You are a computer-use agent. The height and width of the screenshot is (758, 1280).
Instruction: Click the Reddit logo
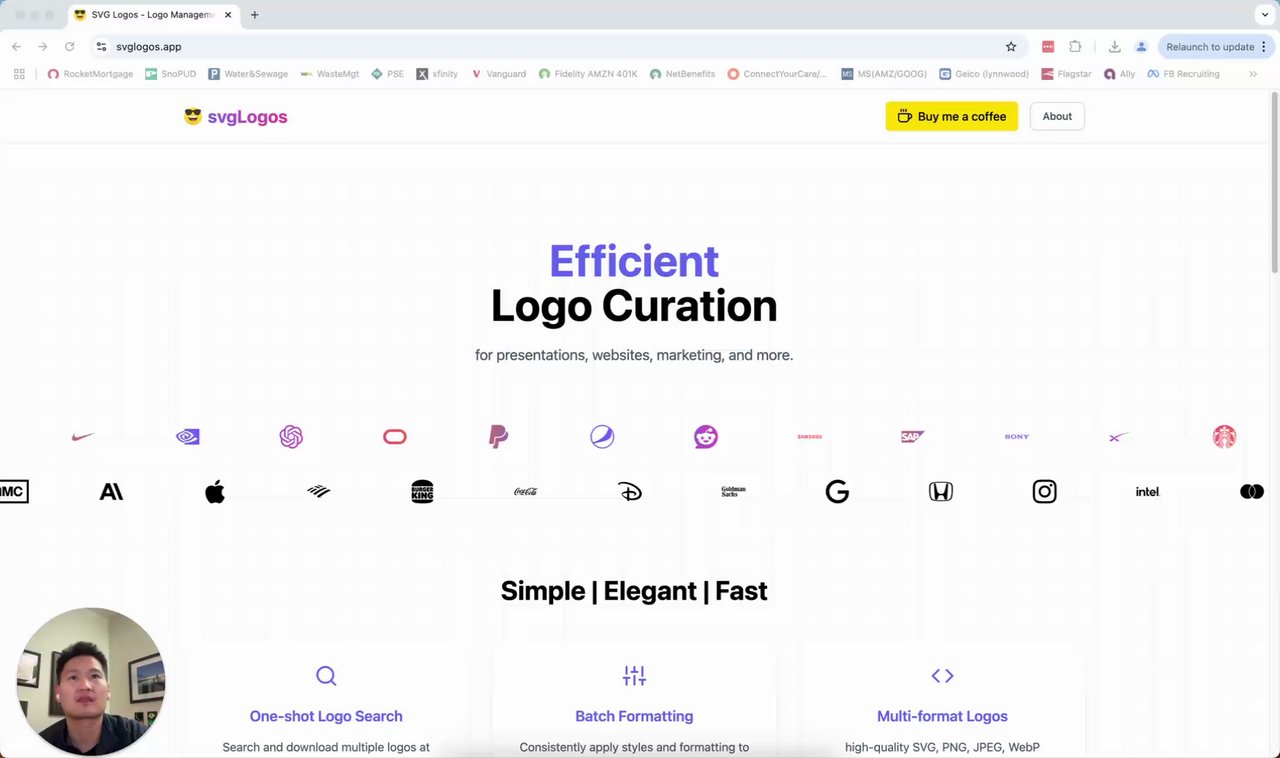pyautogui.click(x=706, y=437)
